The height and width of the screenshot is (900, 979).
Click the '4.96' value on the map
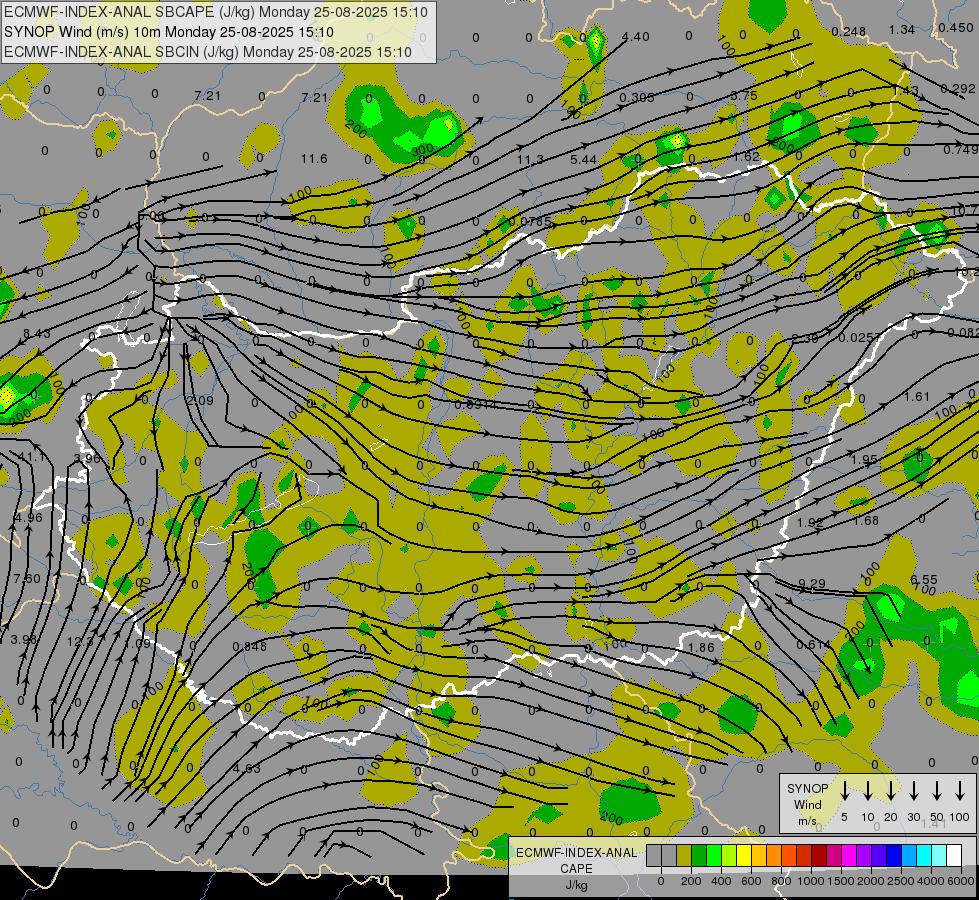[x=29, y=518]
